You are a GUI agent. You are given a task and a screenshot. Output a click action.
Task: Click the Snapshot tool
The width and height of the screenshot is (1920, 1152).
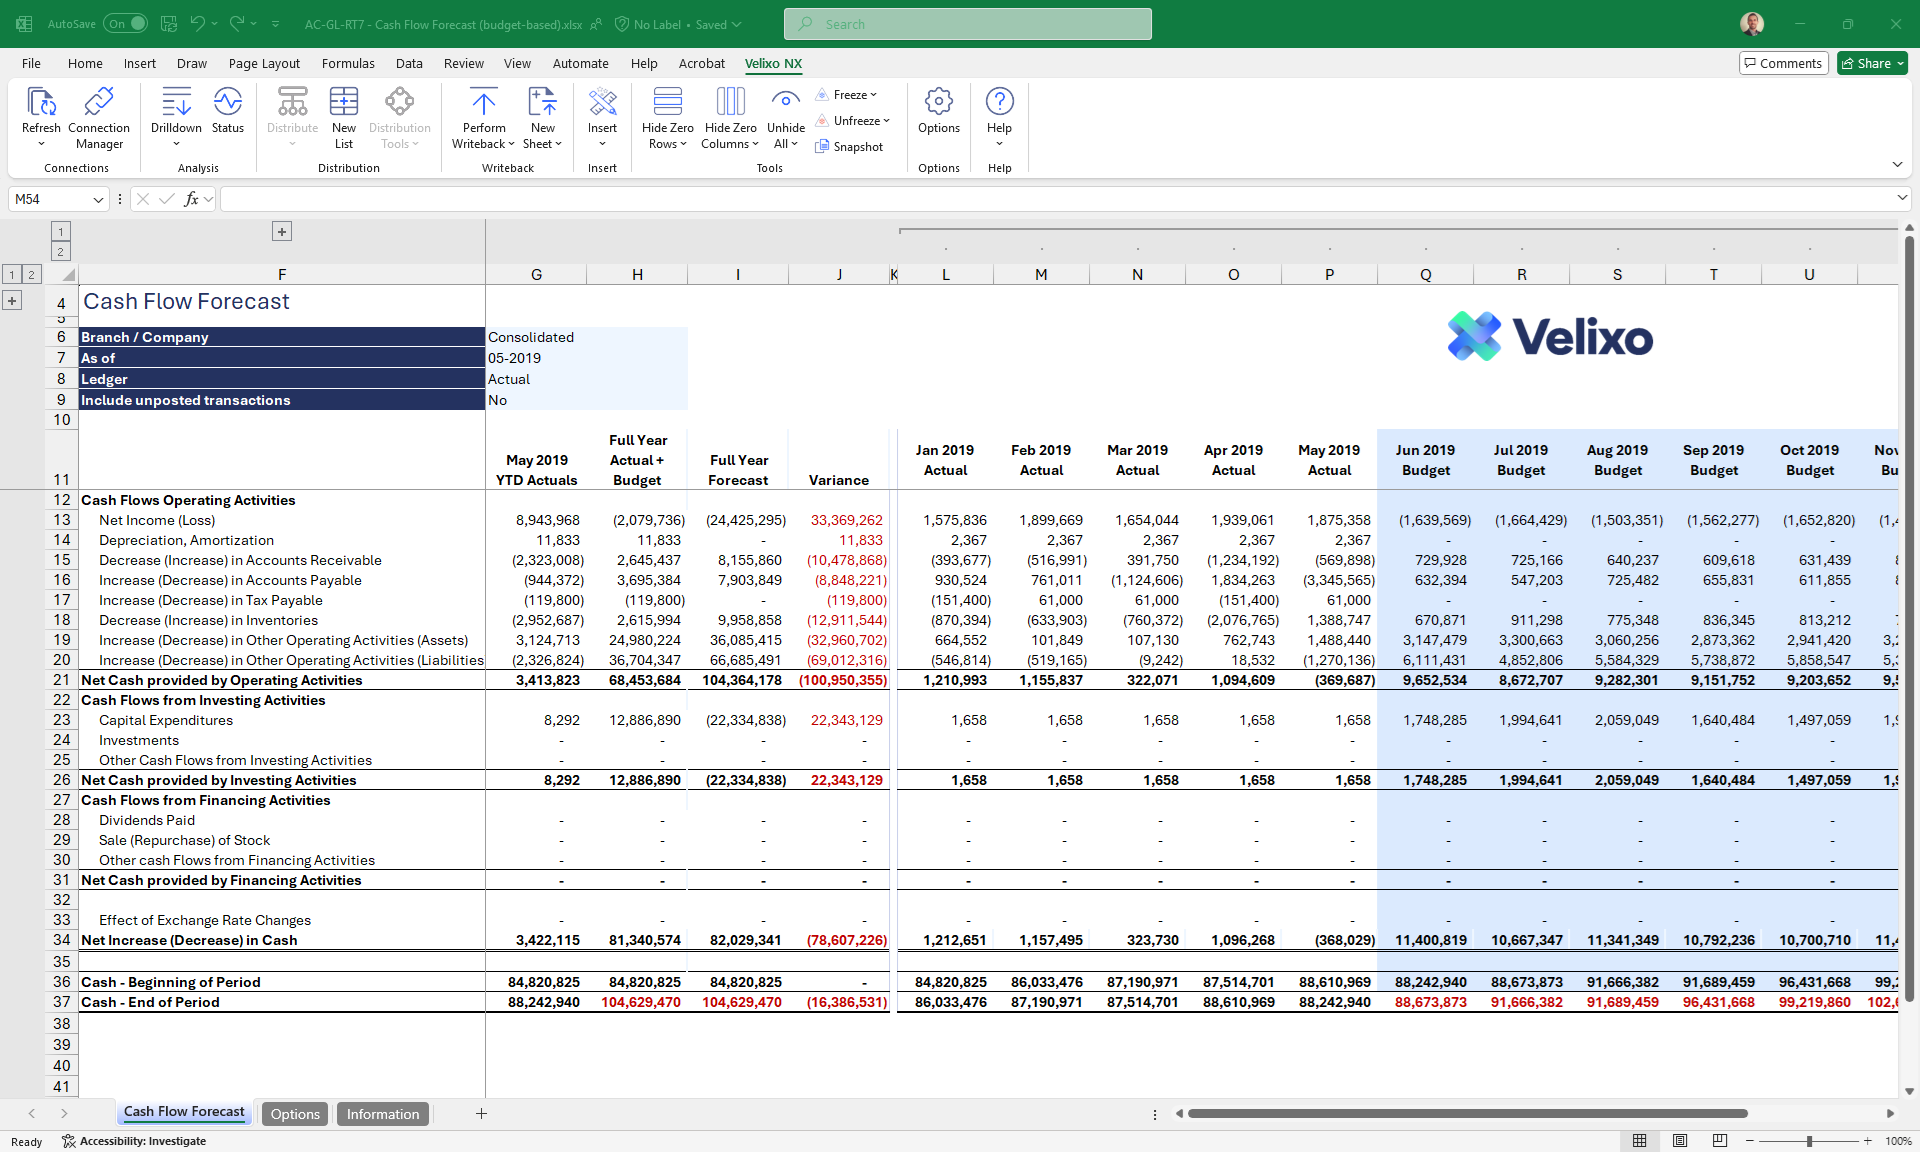point(849,147)
